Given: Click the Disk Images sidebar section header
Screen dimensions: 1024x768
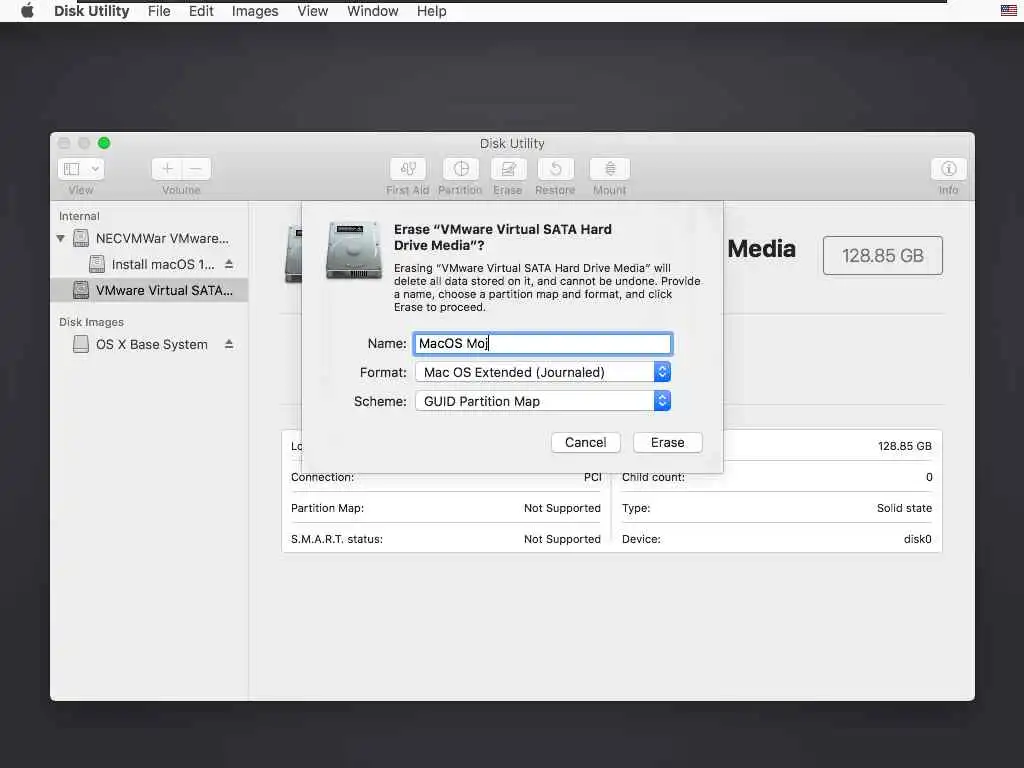Looking at the screenshot, I should coord(91,322).
